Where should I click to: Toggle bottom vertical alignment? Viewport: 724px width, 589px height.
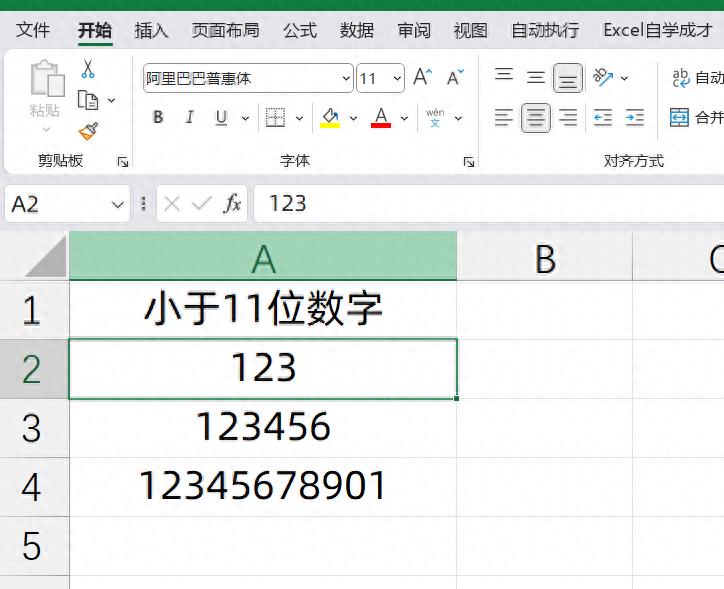click(x=568, y=78)
